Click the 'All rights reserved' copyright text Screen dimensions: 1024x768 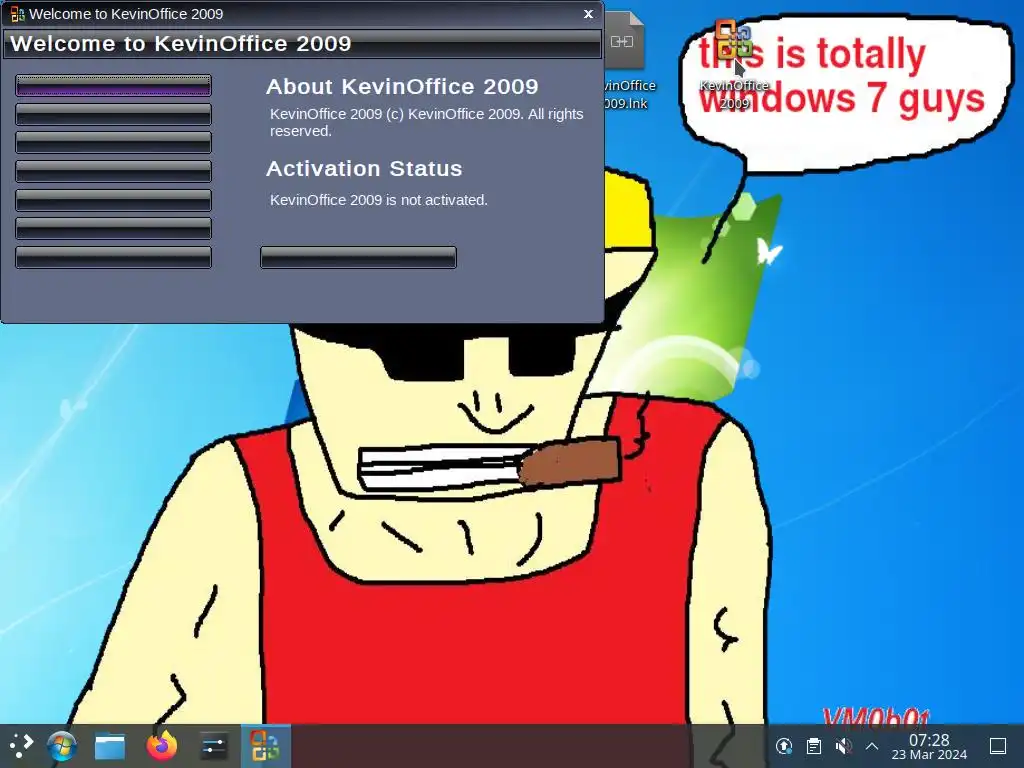point(426,122)
